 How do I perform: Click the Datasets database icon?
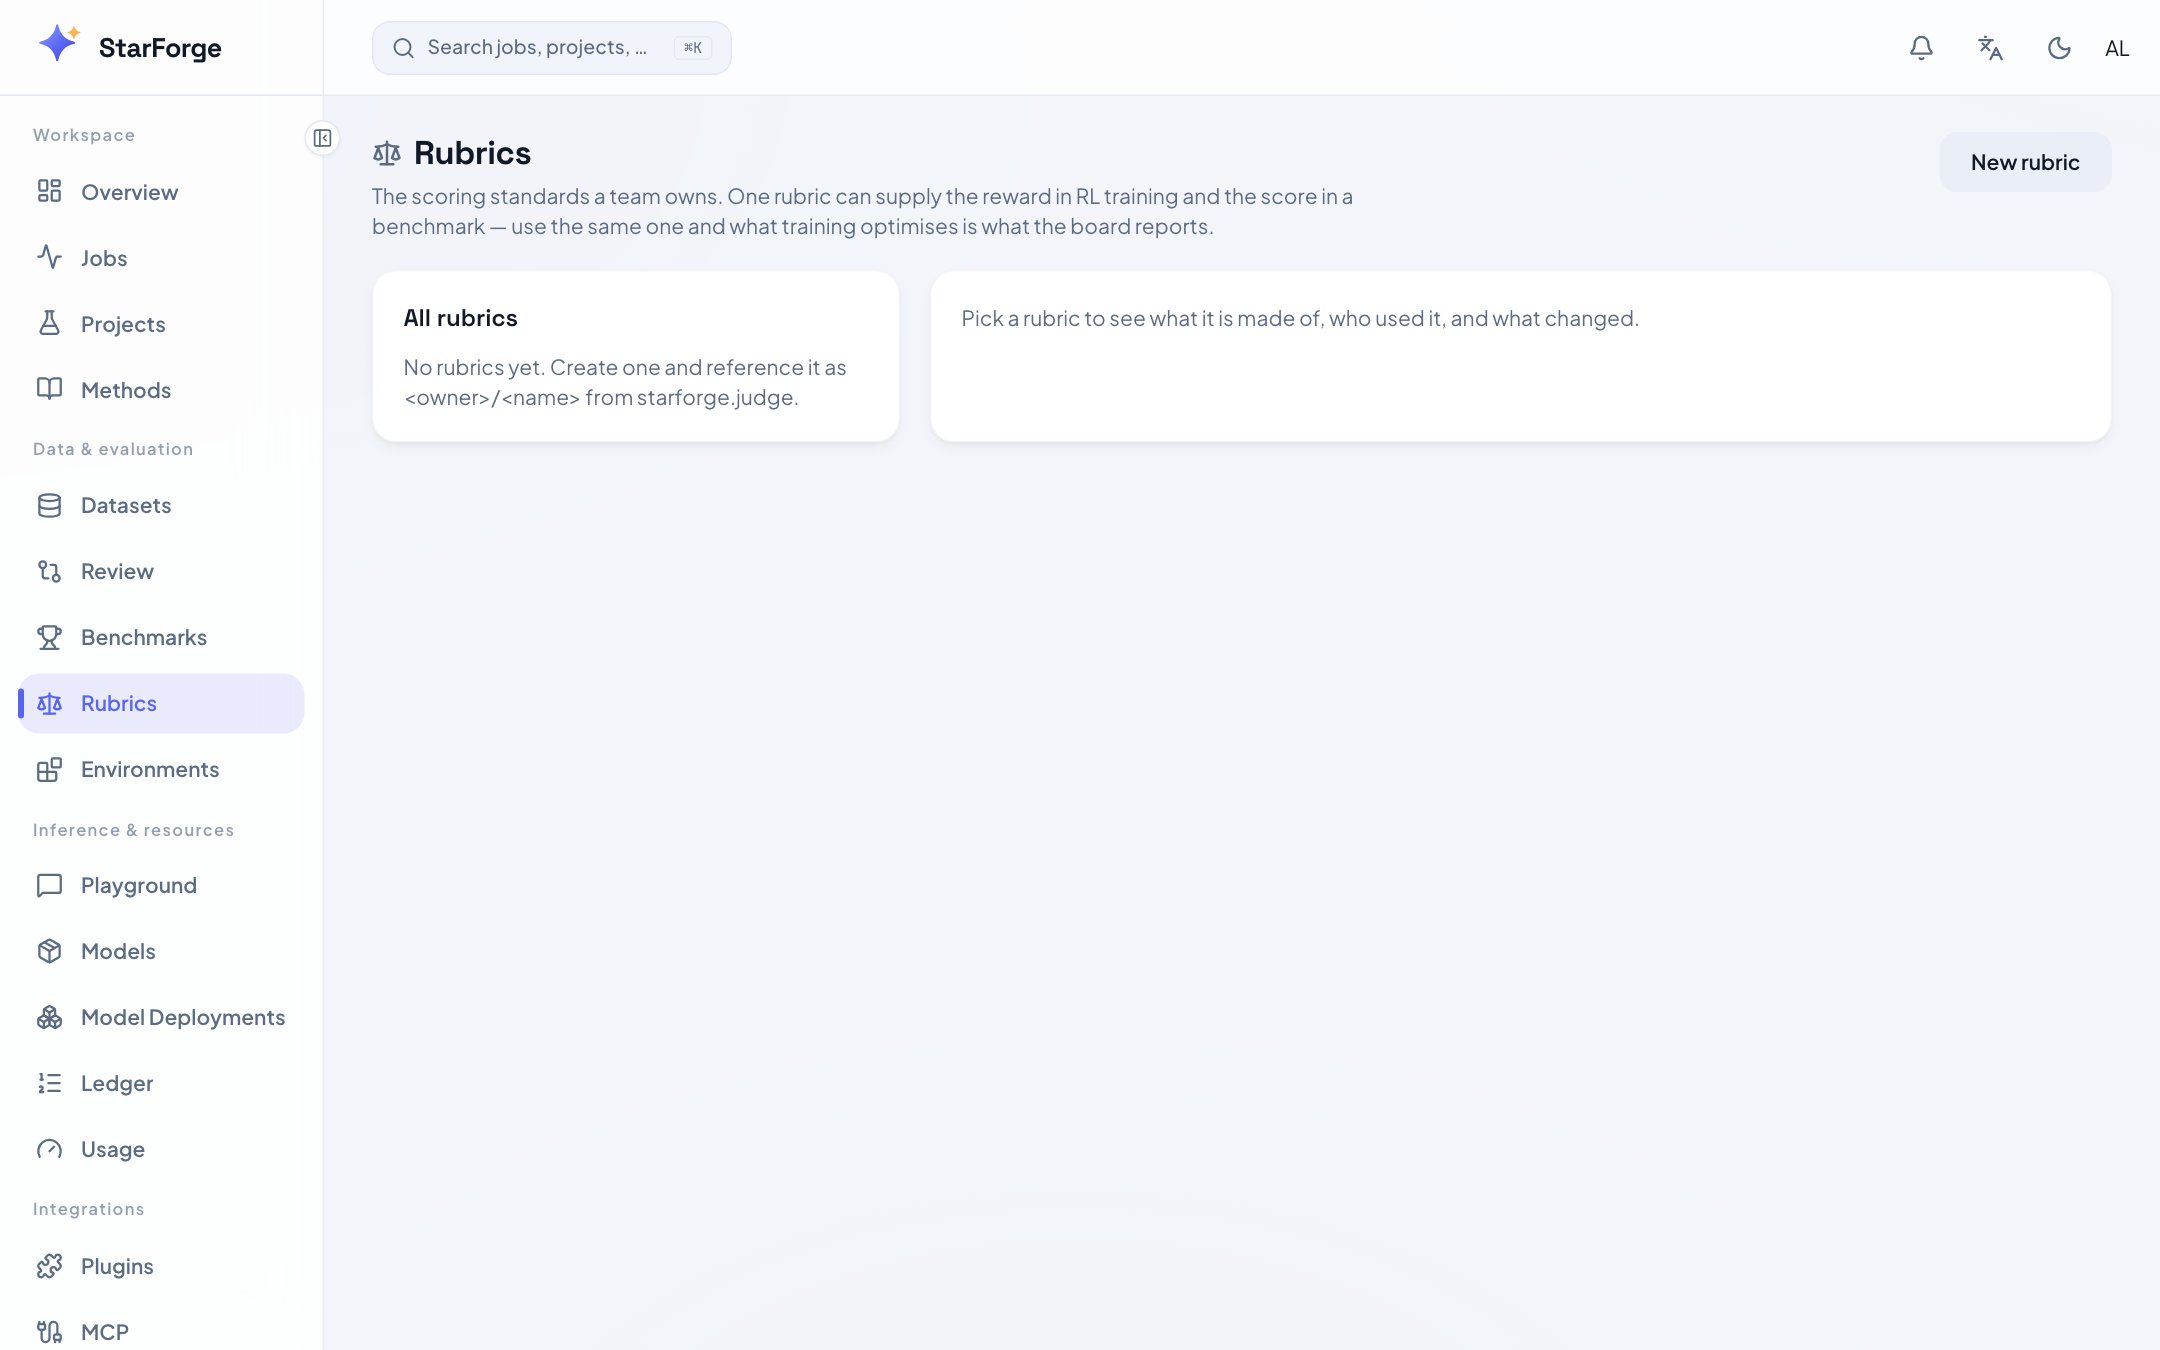(49, 505)
